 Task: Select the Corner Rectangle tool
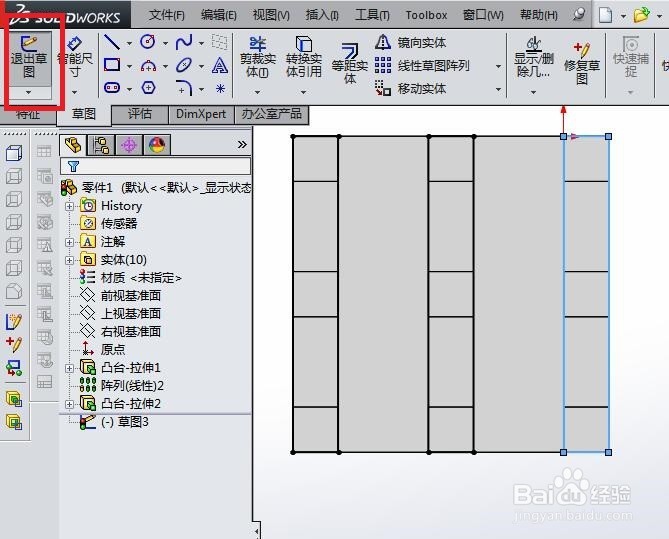coord(112,65)
